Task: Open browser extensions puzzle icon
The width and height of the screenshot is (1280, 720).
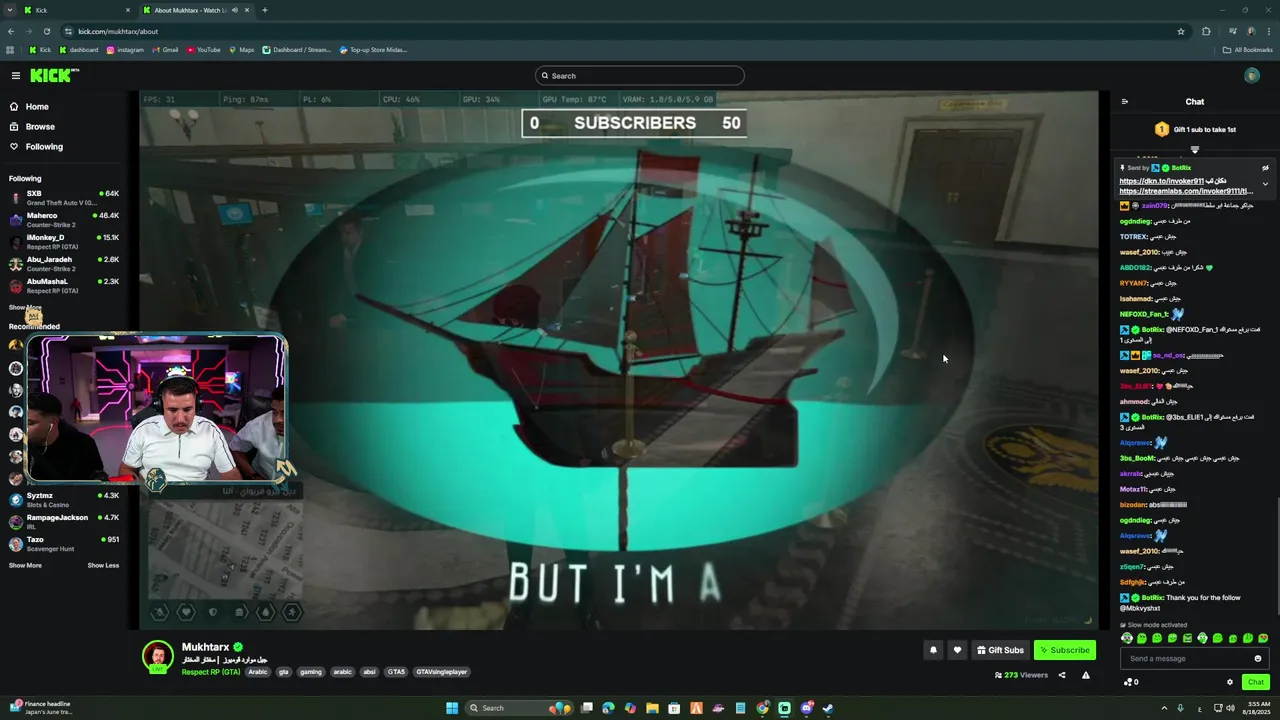Action: [1206, 31]
